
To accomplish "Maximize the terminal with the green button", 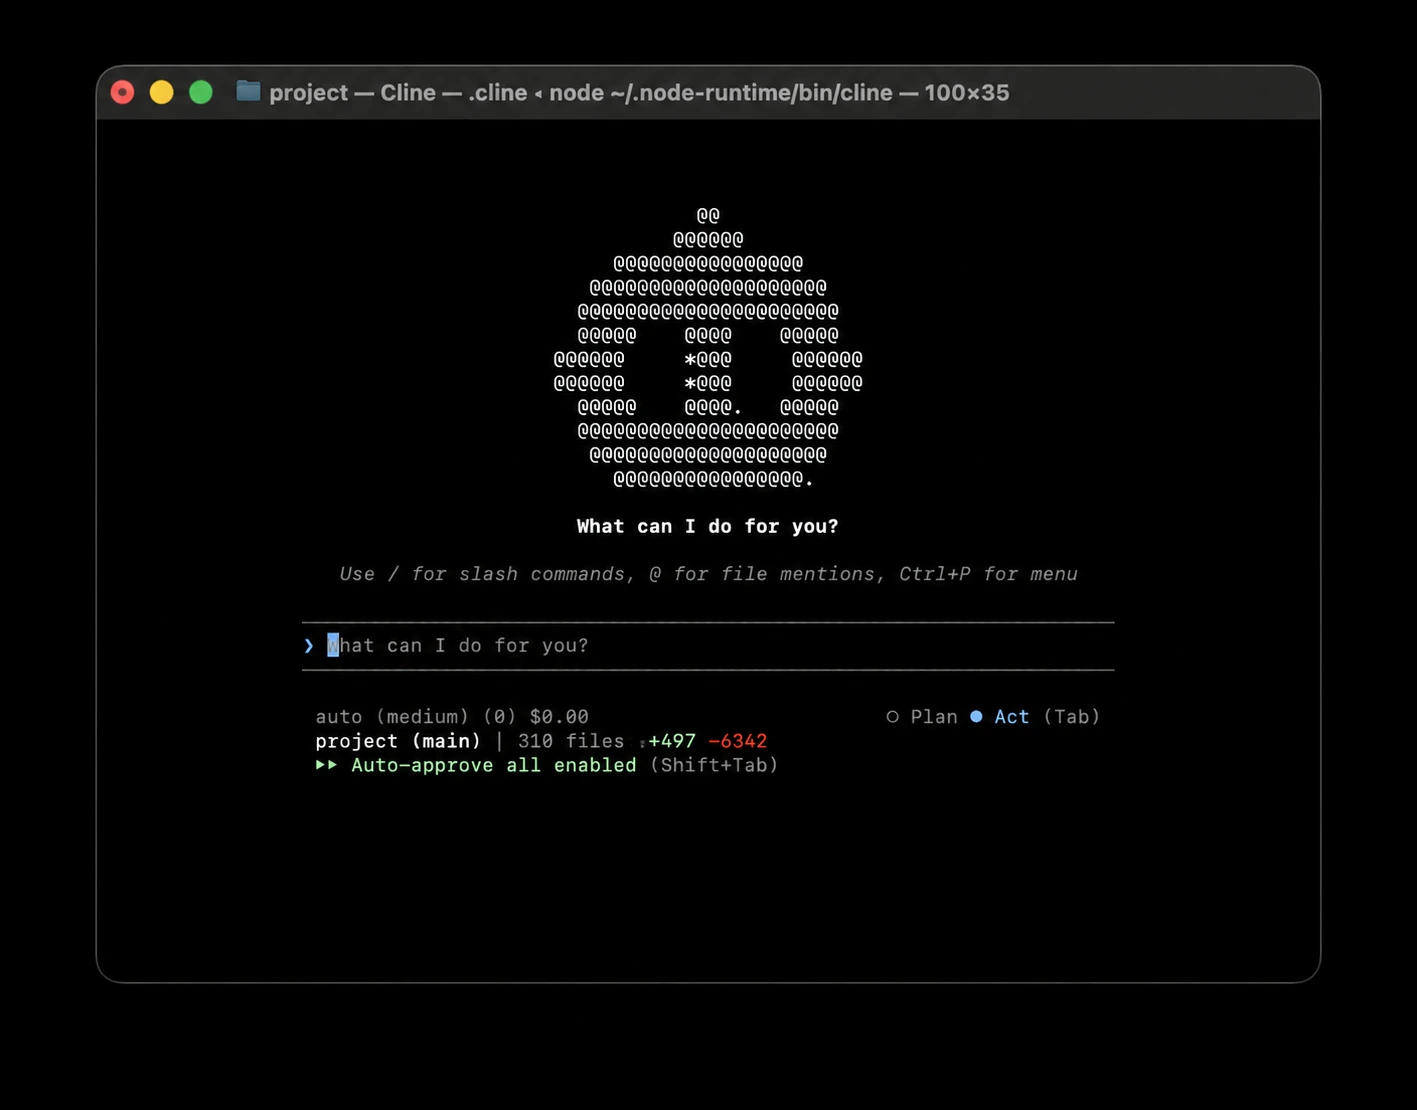I will 200,92.
